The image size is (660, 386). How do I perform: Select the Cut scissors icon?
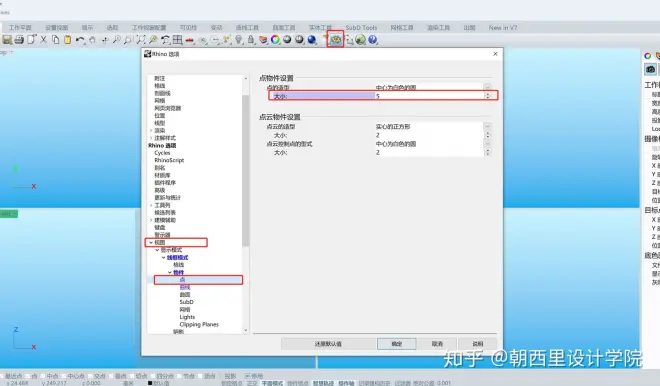43,40
